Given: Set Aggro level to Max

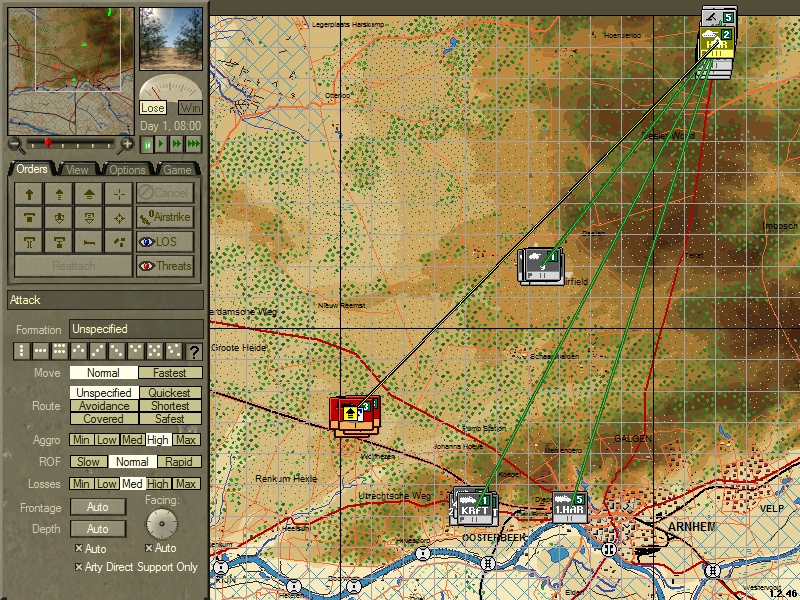Looking at the screenshot, I should tap(186, 440).
